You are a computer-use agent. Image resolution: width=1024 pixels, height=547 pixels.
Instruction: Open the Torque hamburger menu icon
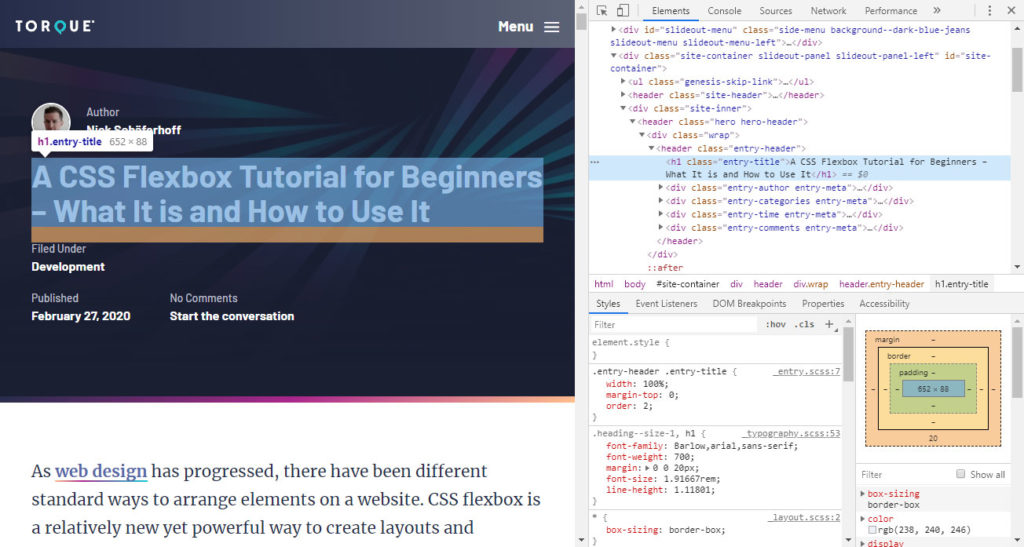click(x=552, y=27)
